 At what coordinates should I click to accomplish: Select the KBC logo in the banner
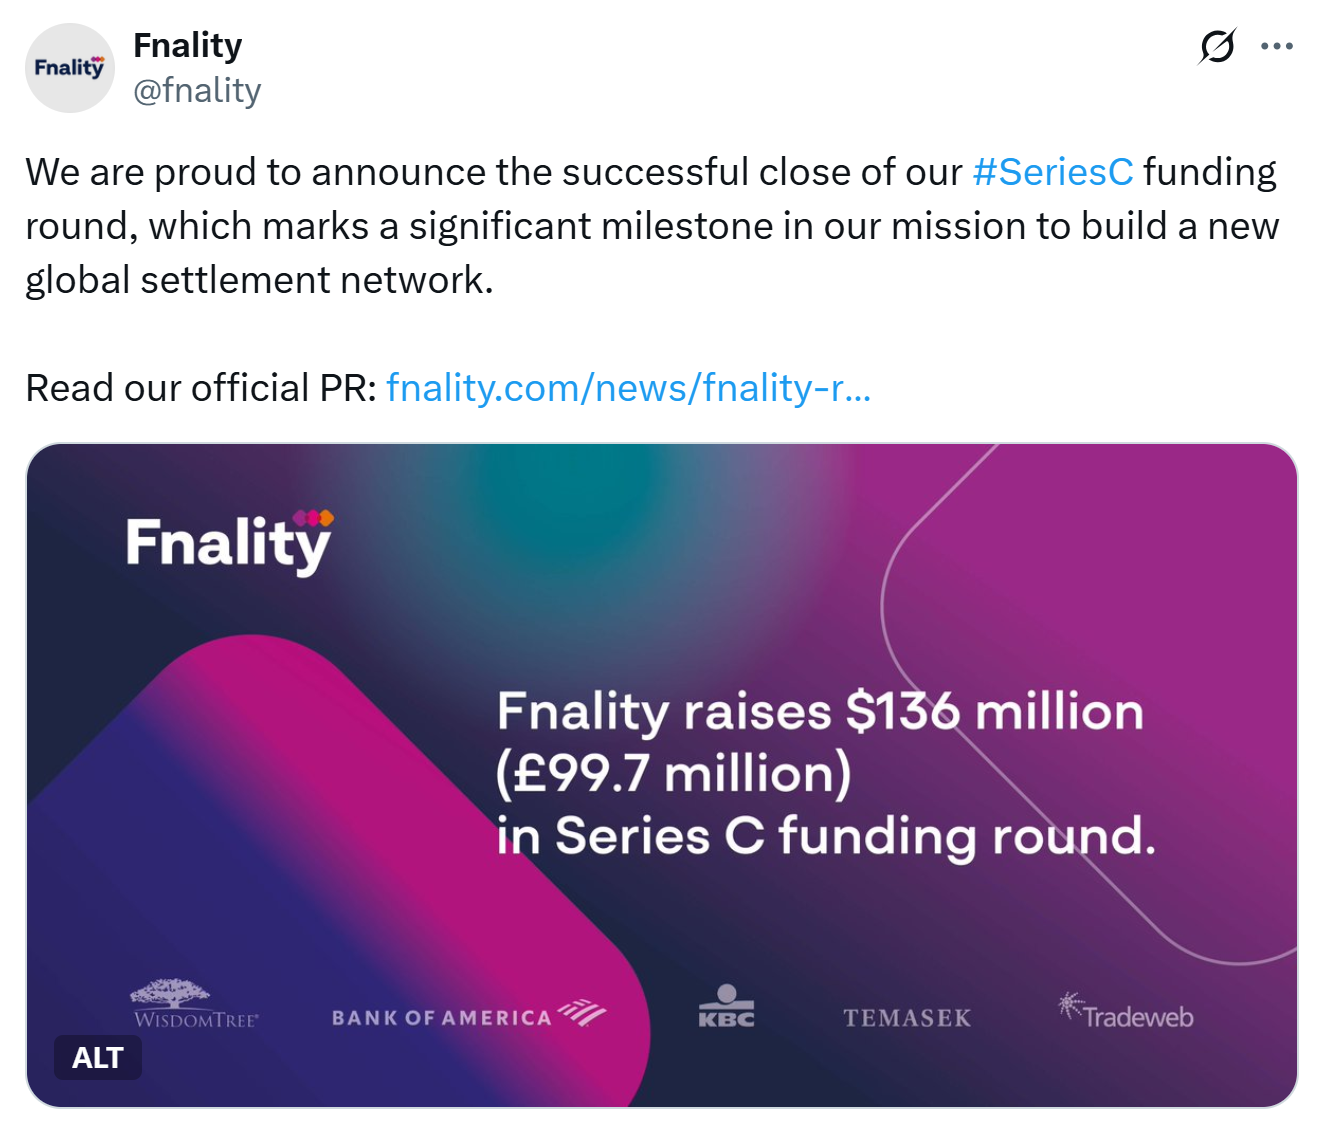[726, 1007]
